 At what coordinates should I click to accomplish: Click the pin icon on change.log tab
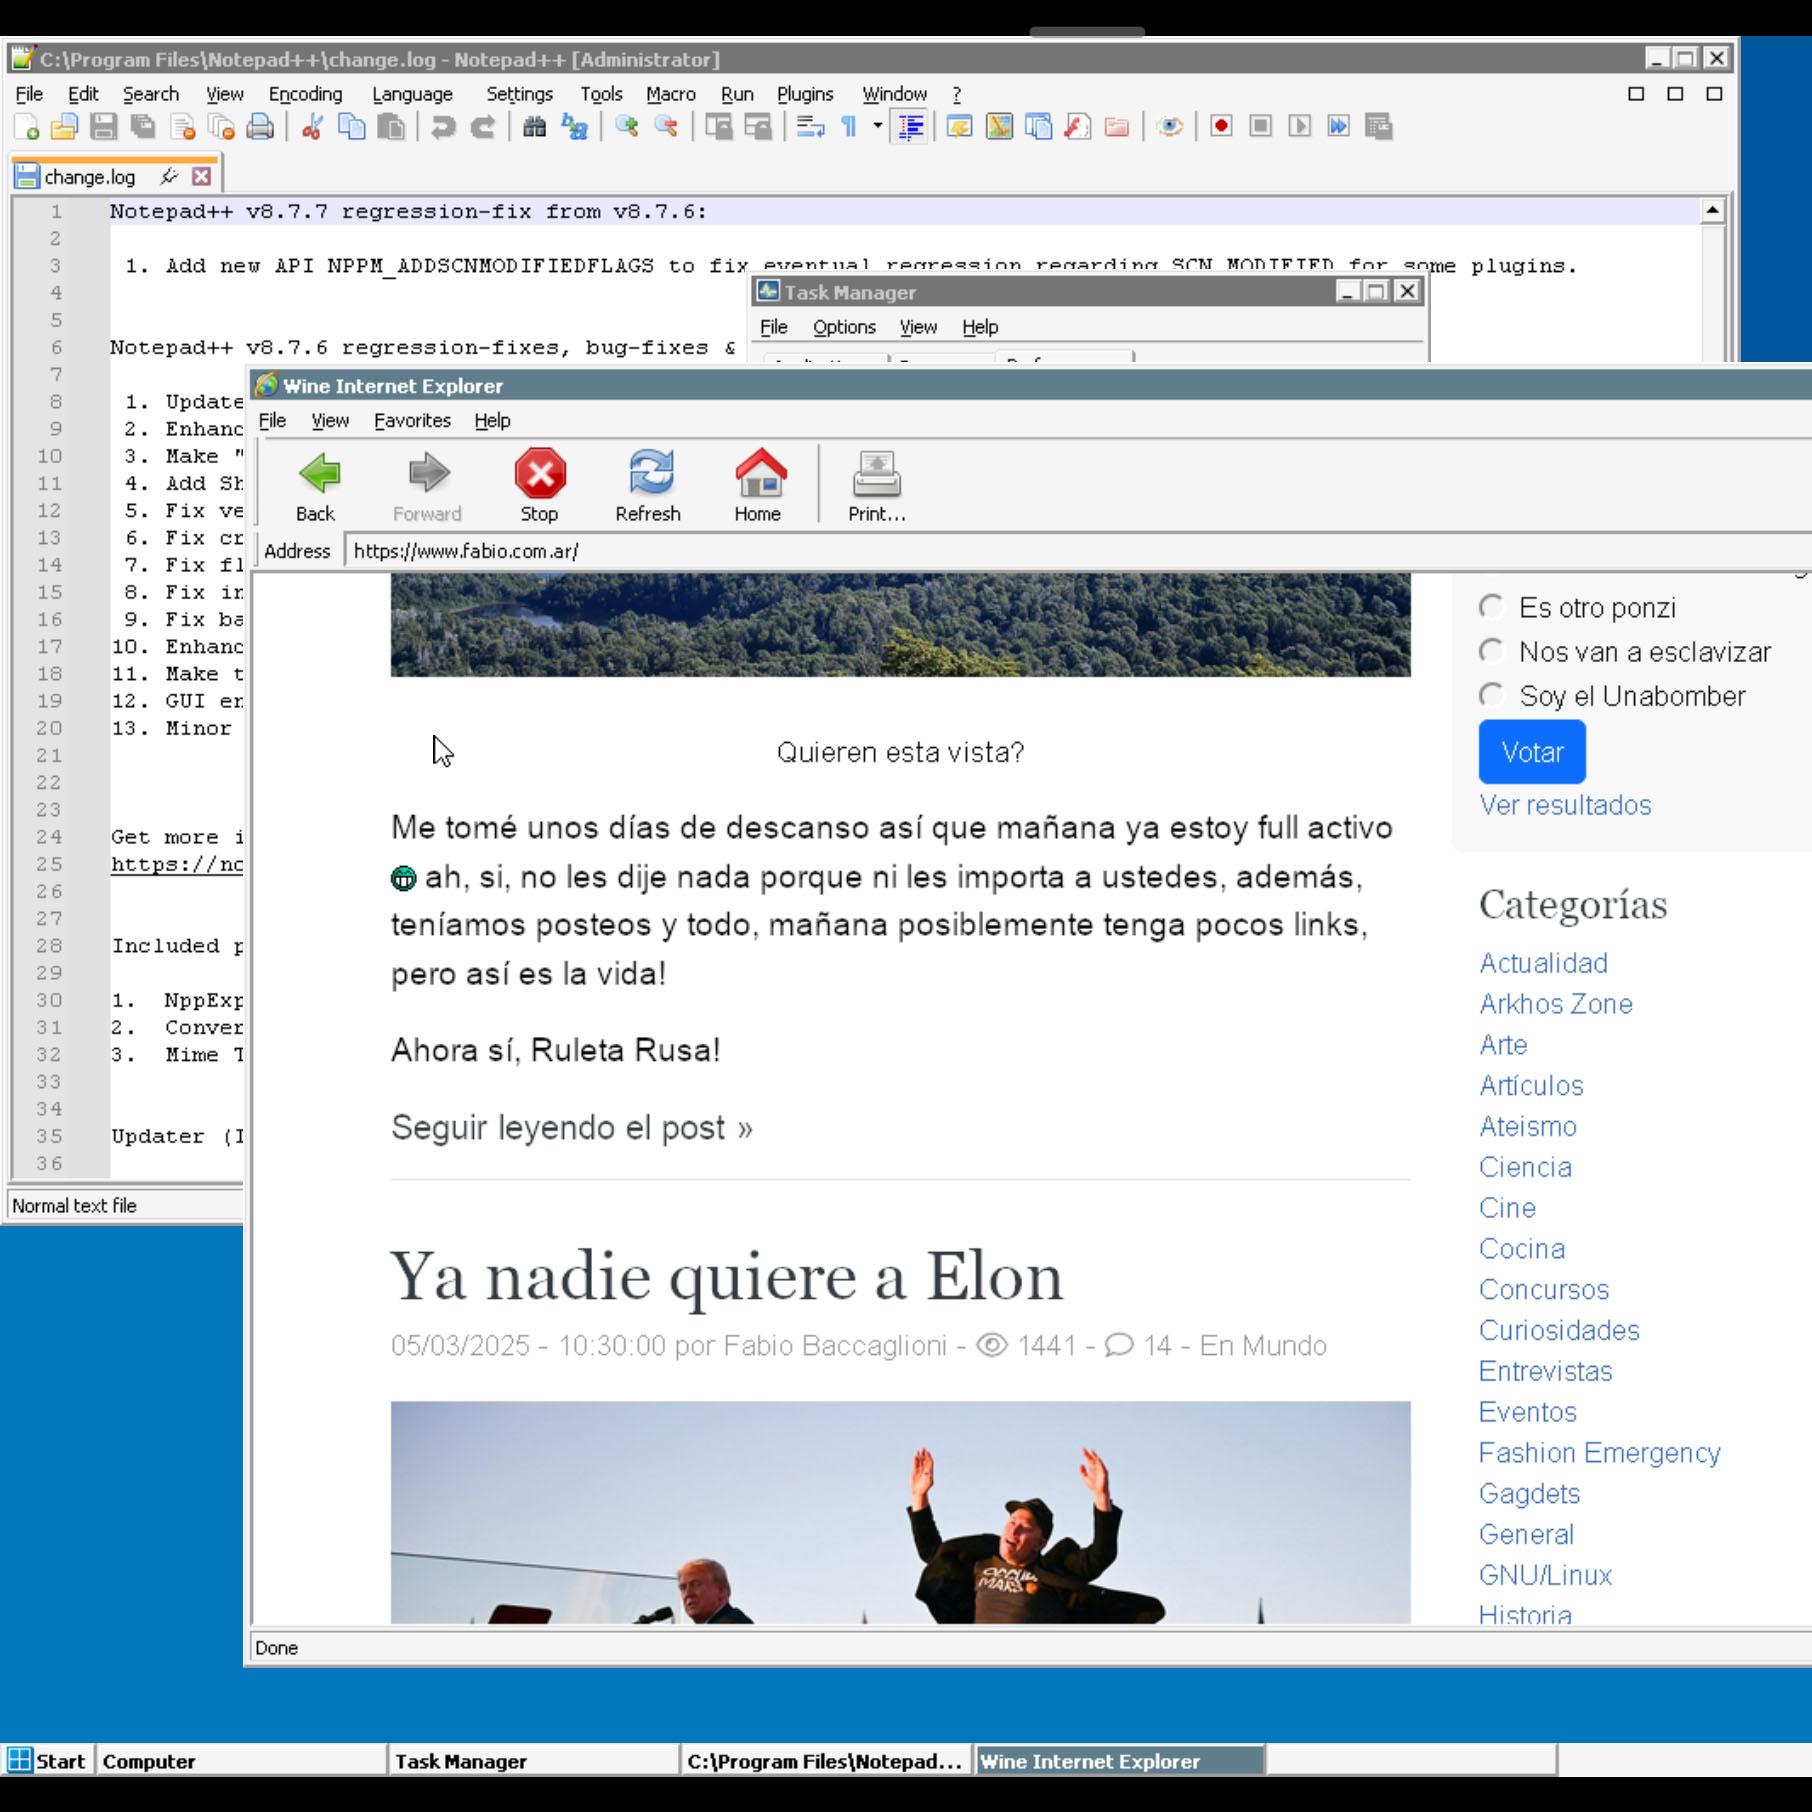[x=169, y=177]
